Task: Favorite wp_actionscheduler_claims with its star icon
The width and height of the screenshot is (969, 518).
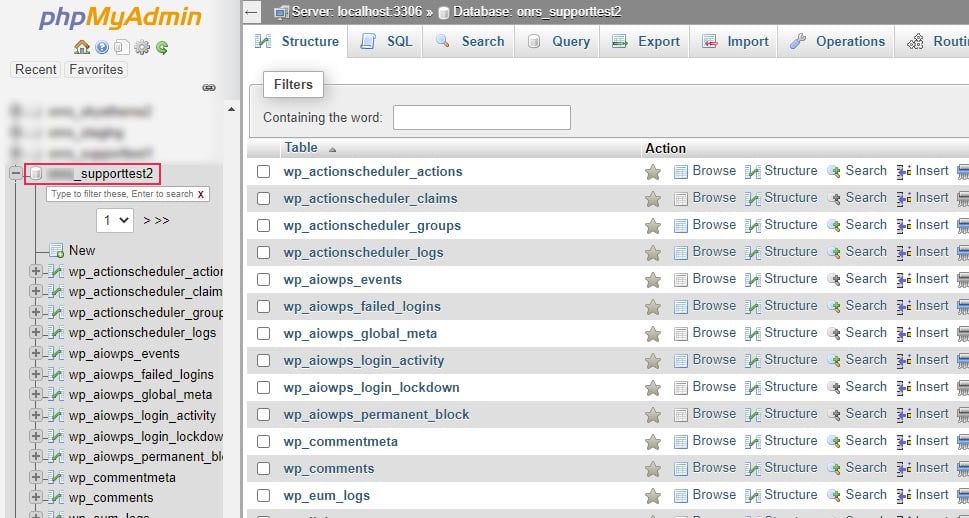Action: pyautogui.click(x=653, y=199)
